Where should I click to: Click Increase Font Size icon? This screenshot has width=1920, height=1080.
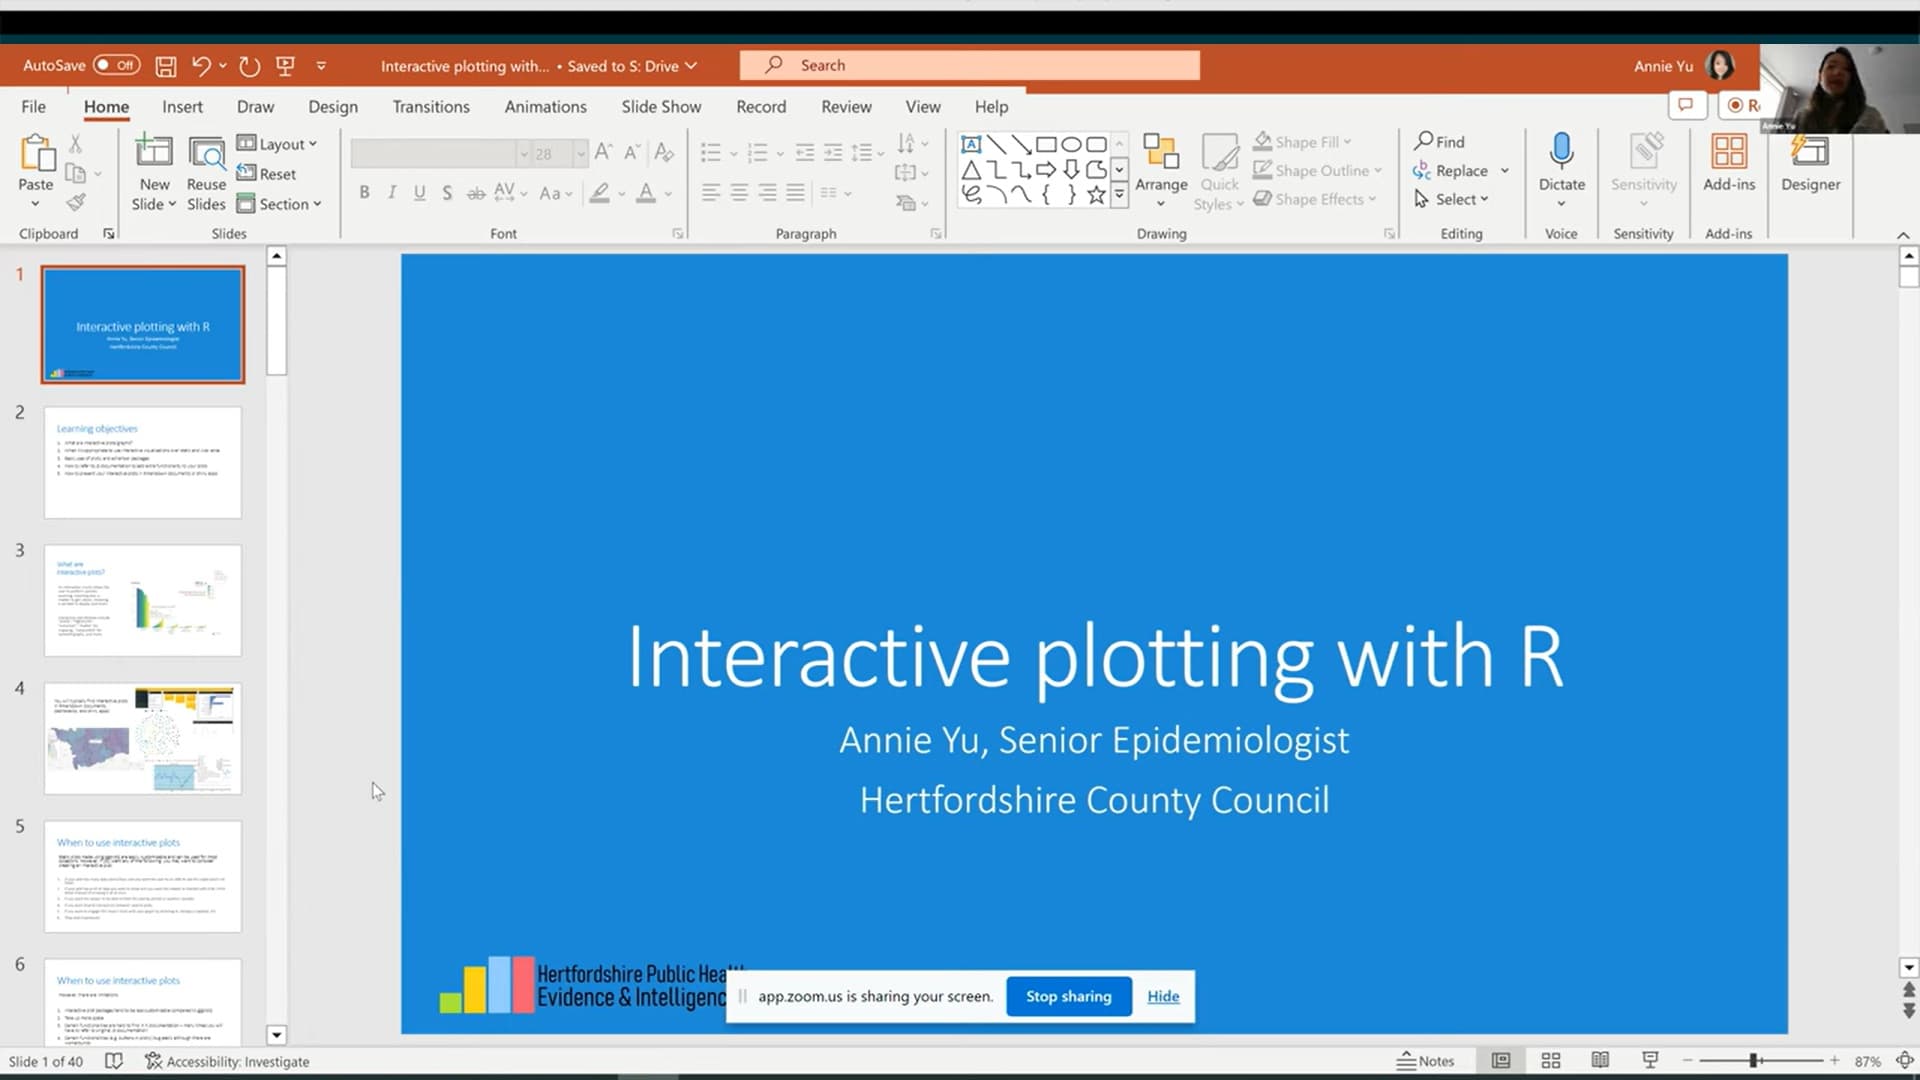point(603,152)
